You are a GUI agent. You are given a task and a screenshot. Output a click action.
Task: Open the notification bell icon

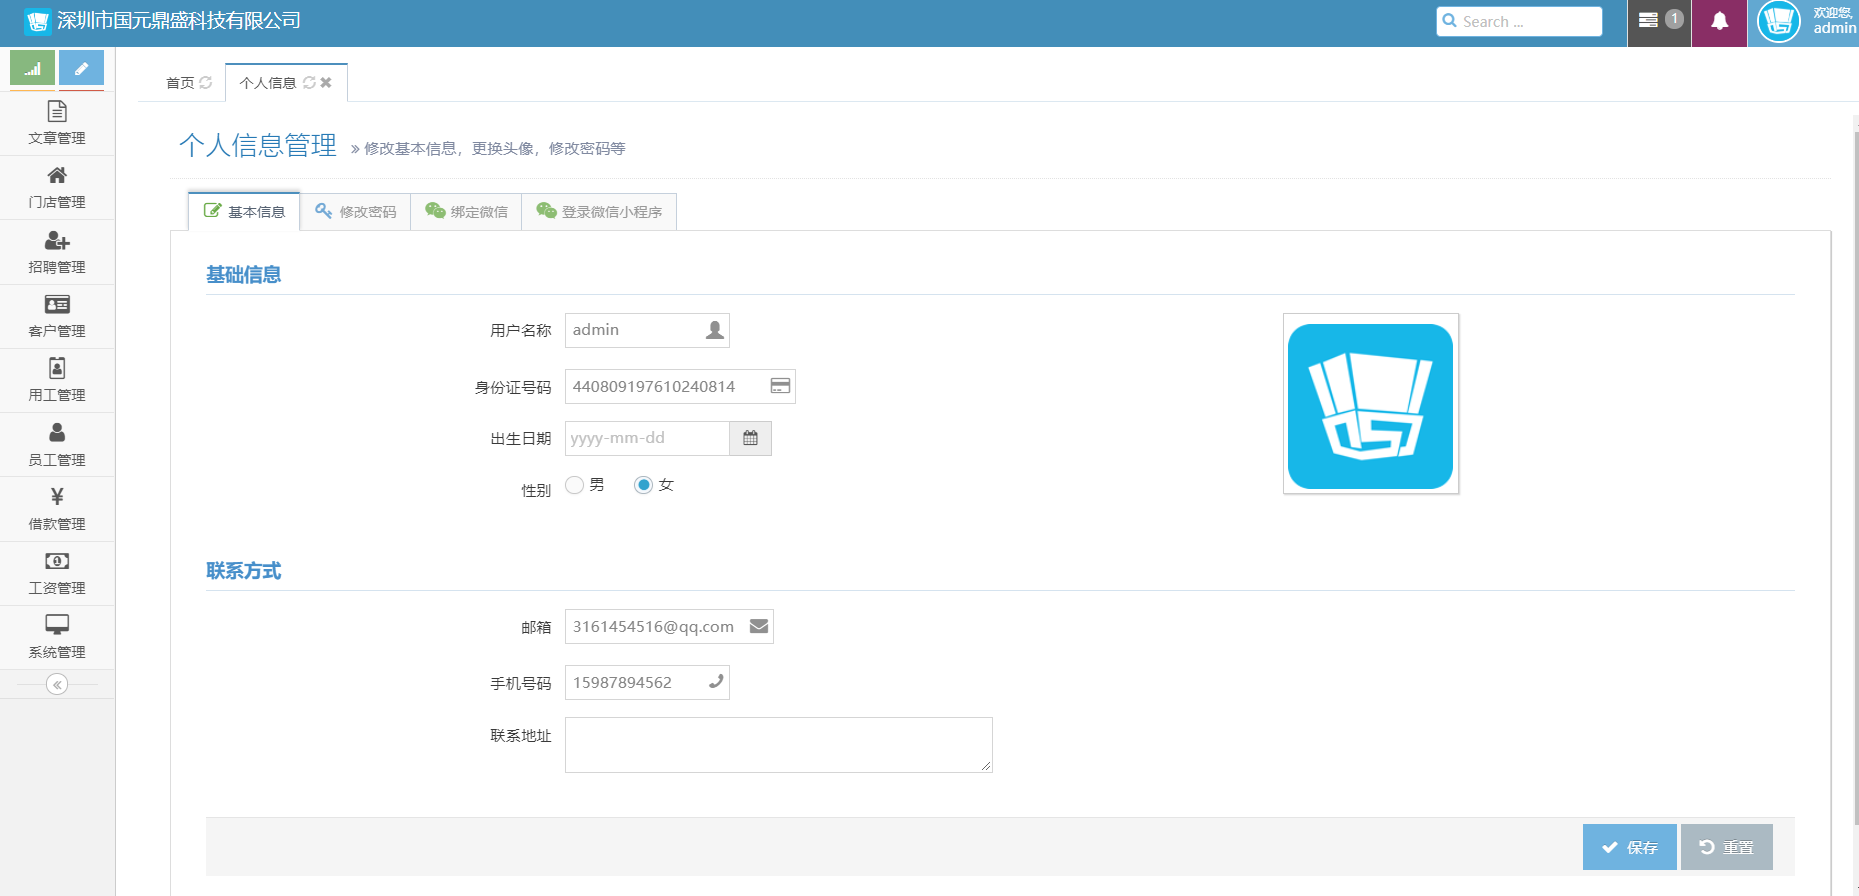1719,22
